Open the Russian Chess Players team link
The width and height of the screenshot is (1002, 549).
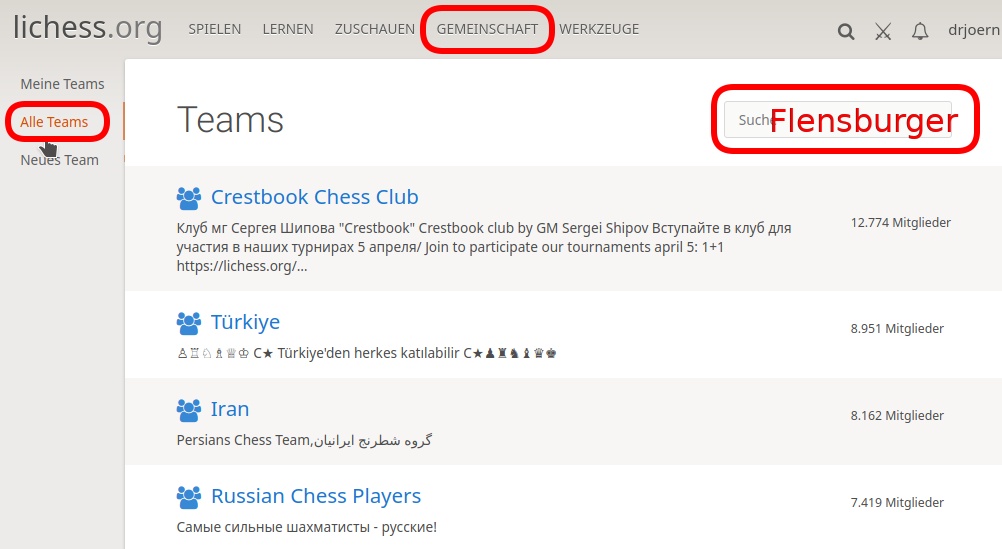[x=315, y=496]
